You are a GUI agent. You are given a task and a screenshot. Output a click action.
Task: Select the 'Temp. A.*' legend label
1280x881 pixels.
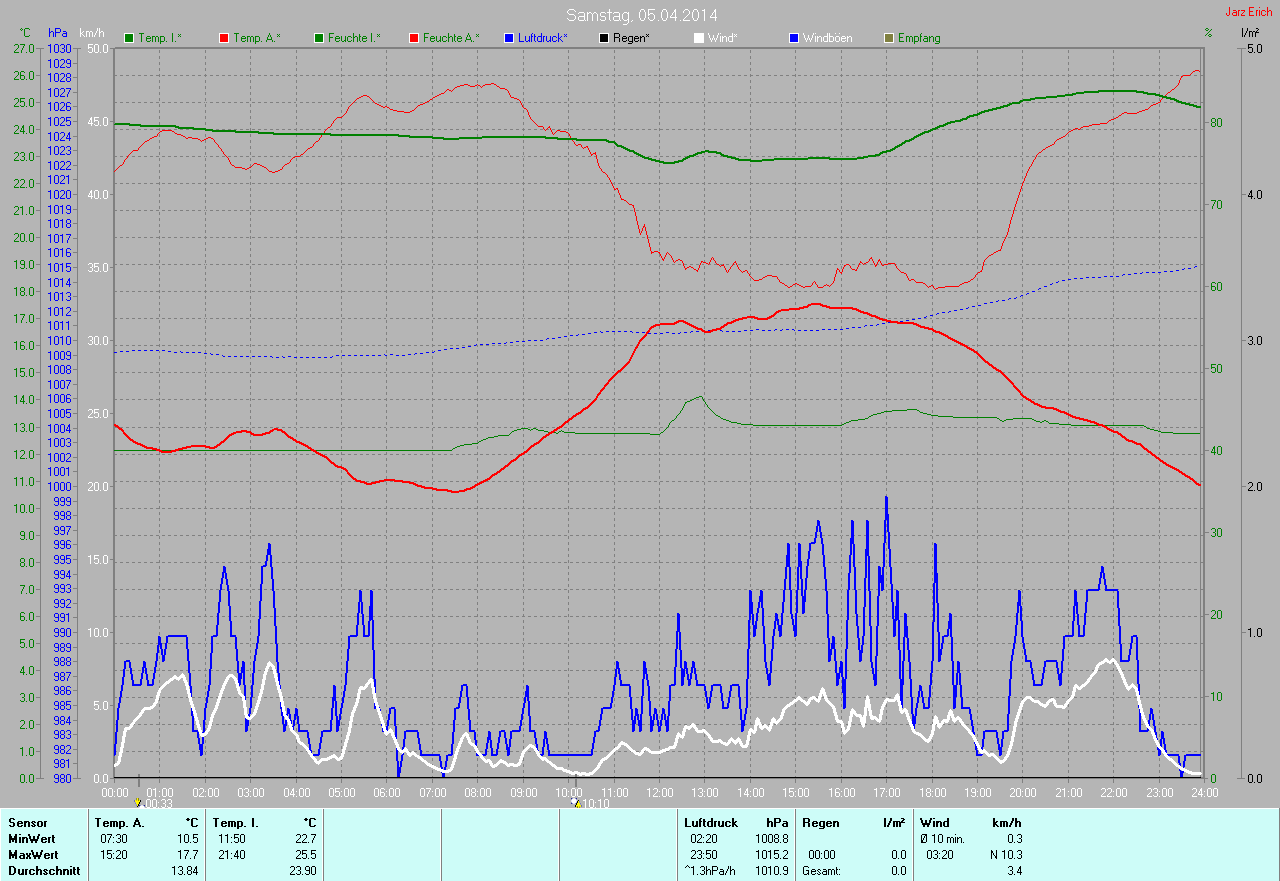pyautogui.click(x=256, y=38)
